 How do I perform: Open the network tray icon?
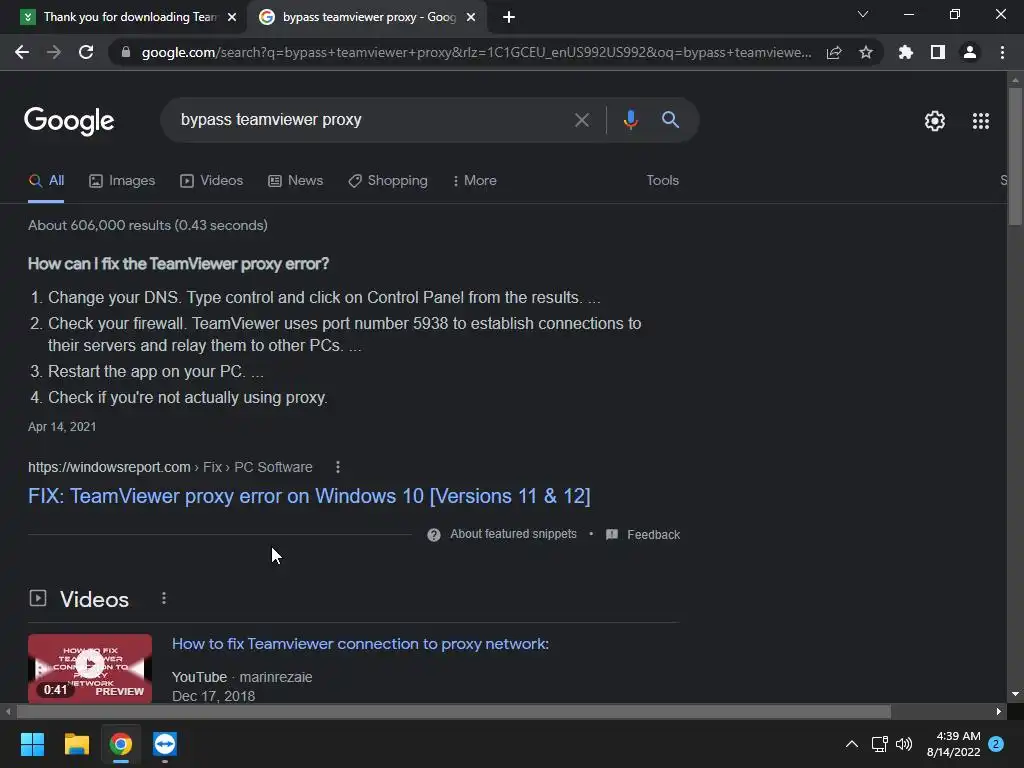click(879, 744)
